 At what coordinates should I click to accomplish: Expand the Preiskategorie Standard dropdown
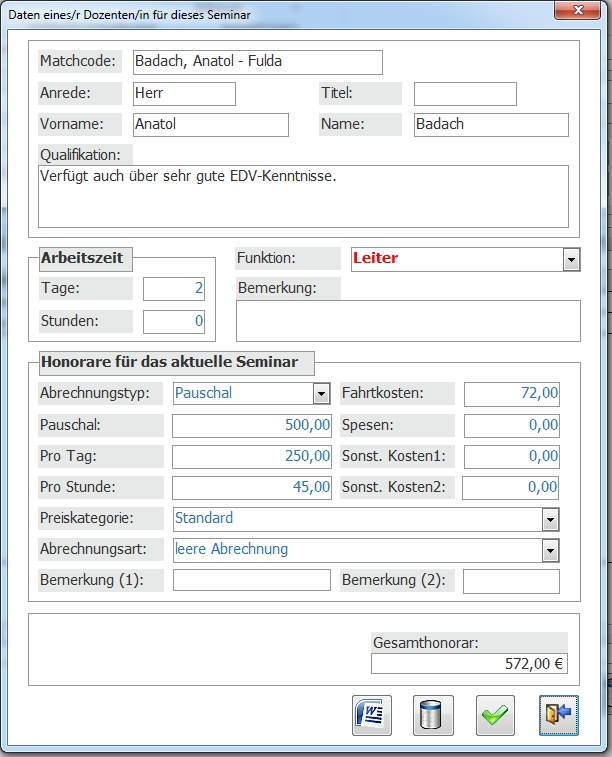(x=550, y=519)
